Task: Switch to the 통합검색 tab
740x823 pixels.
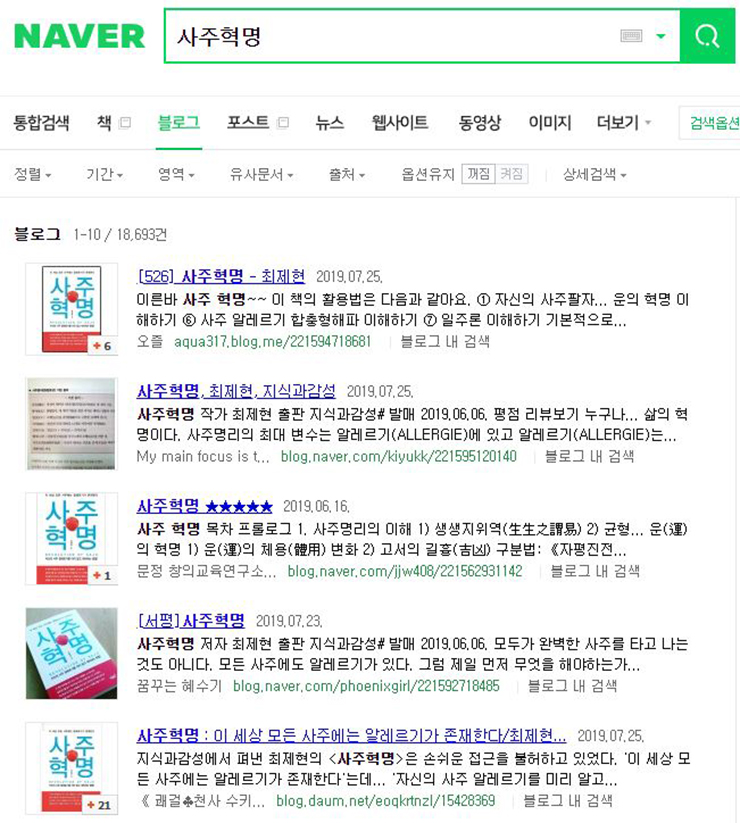Action: (41, 123)
